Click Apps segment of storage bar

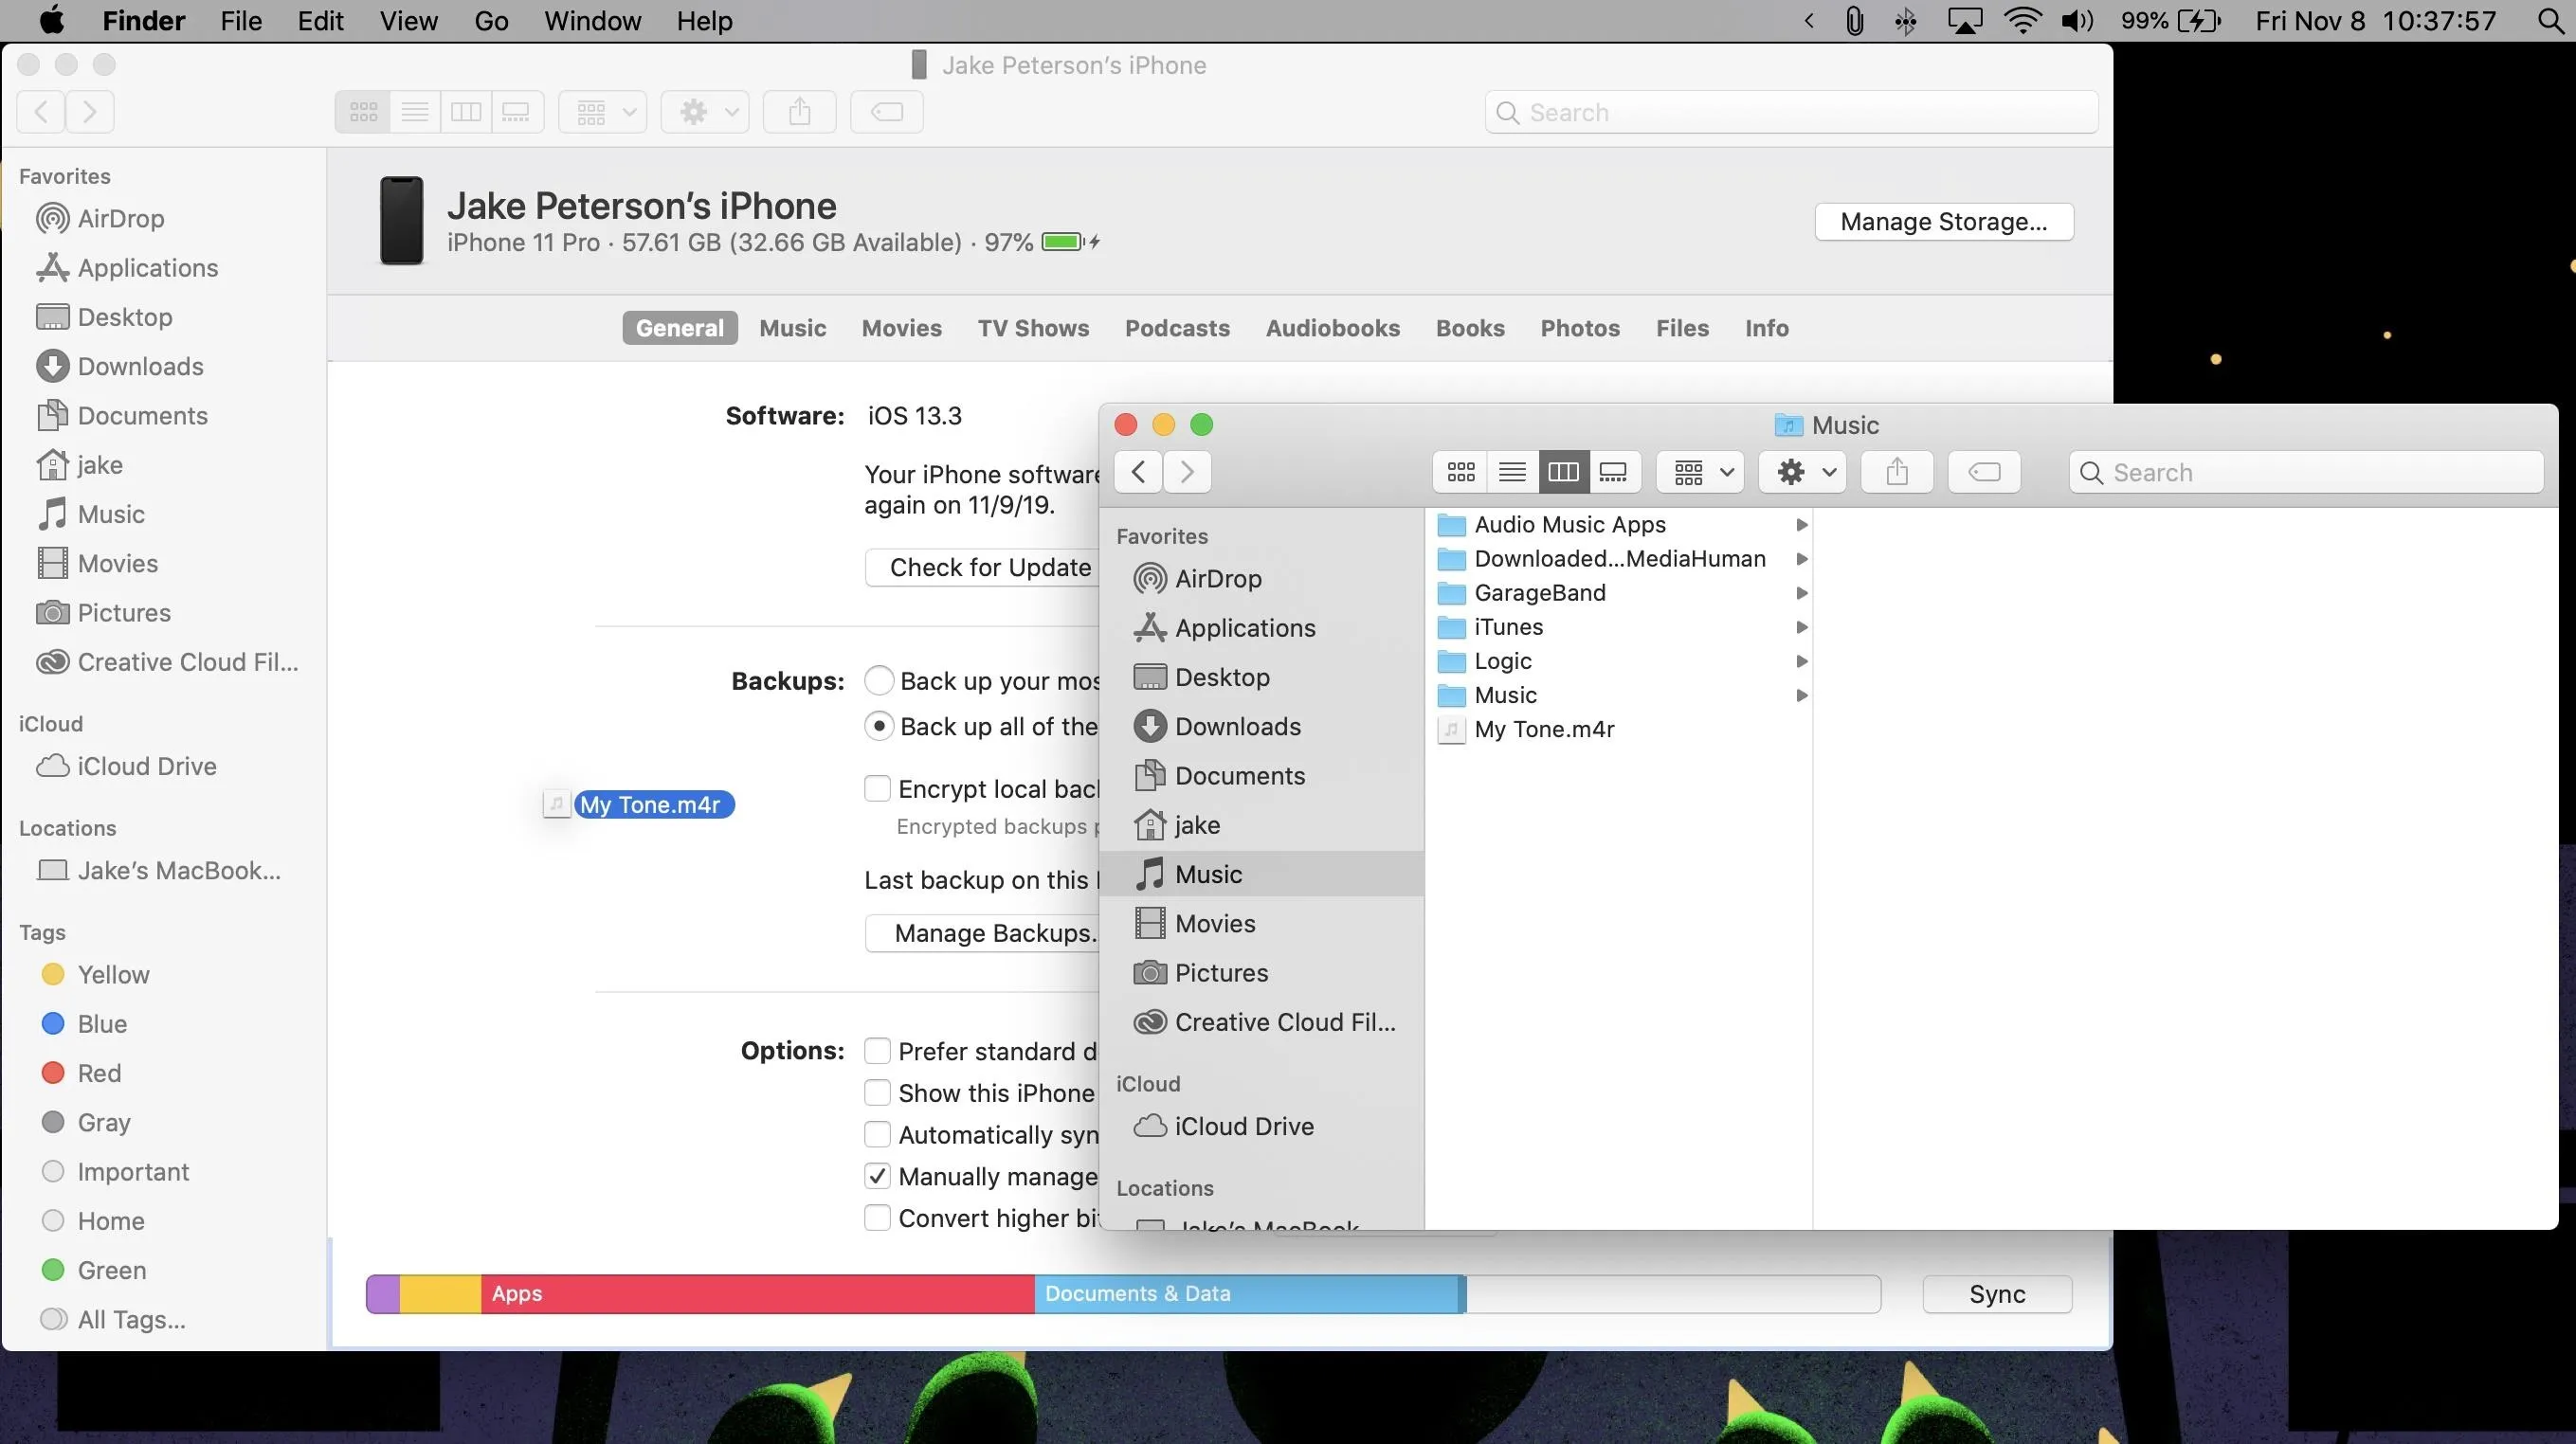coord(757,1294)
